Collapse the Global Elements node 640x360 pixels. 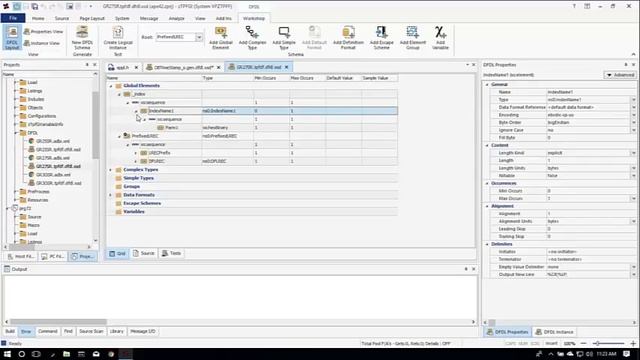[x=111, y=86]
